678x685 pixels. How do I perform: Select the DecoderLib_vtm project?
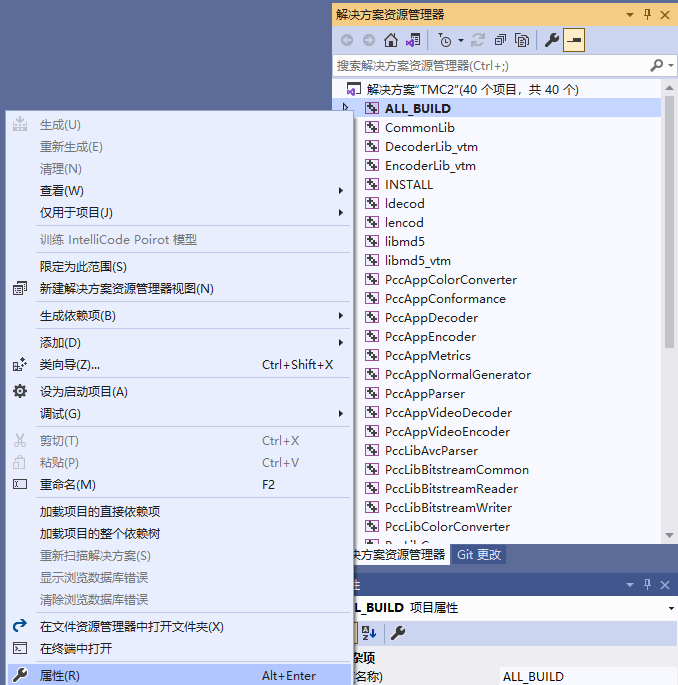(x=431, y=147)
